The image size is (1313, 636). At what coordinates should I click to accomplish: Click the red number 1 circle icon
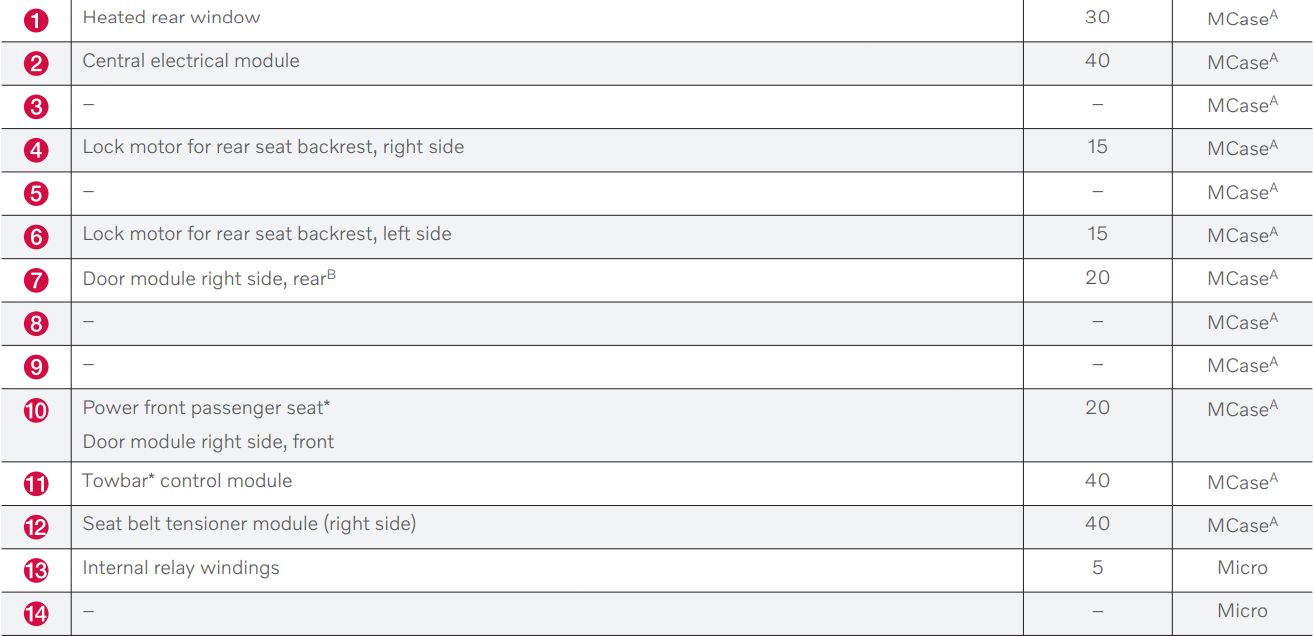35,19
